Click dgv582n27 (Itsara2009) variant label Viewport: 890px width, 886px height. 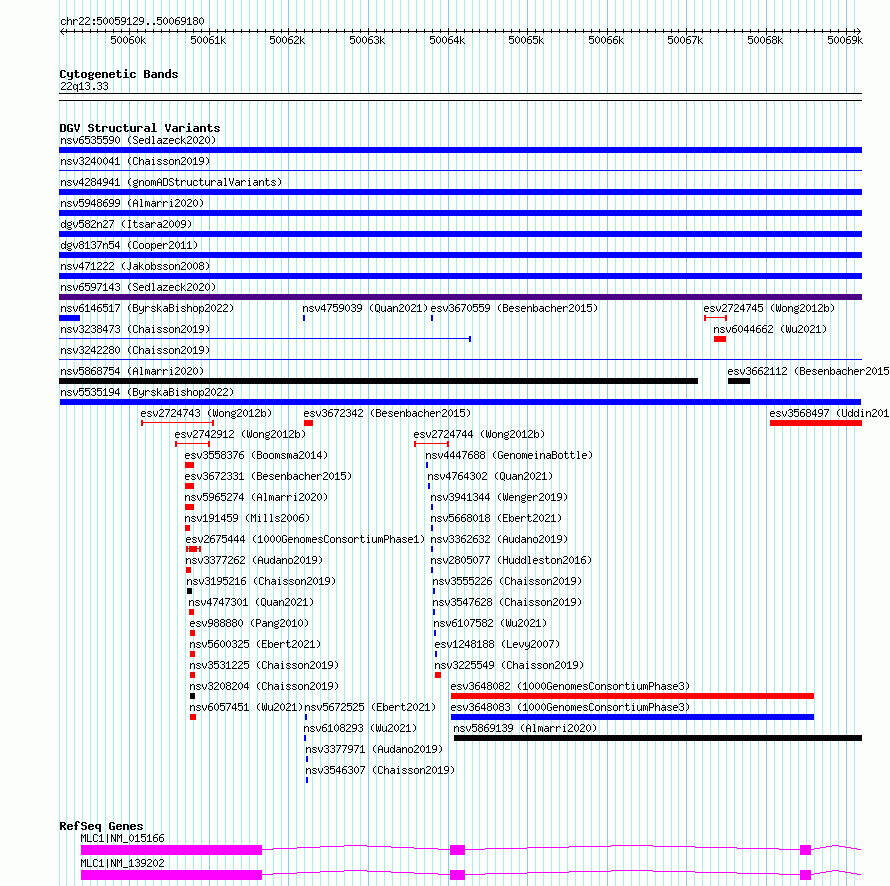[126, 224]
